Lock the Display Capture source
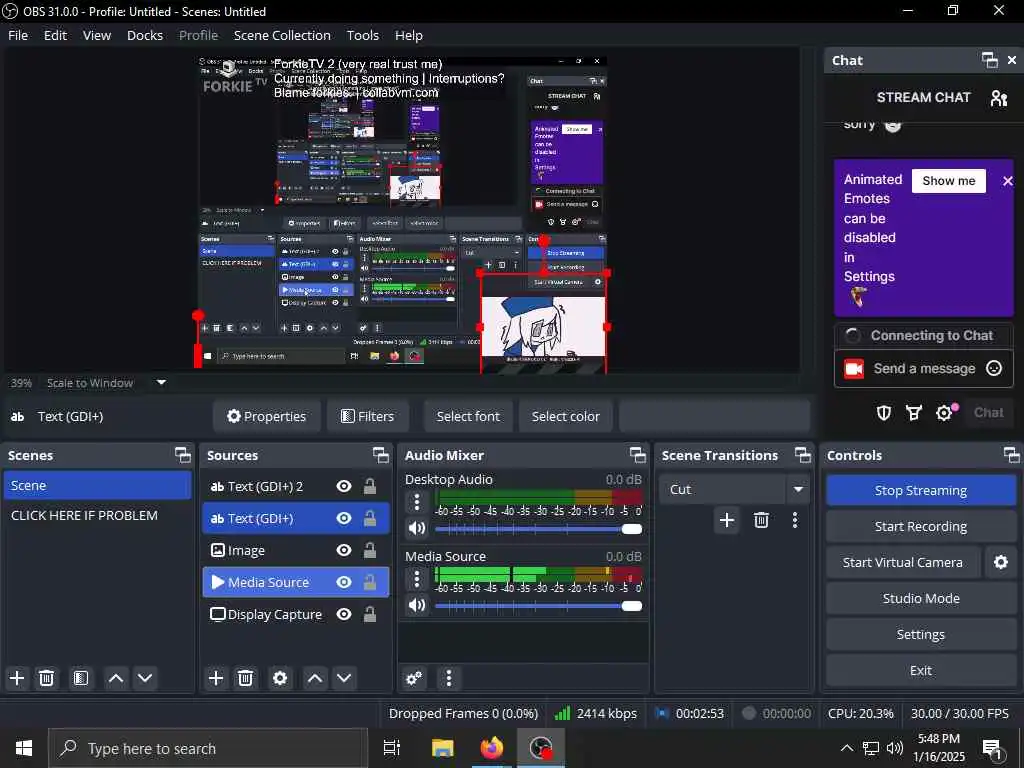Image resolution: width=1024 pixels, height=768 pixels. point(370,614)
